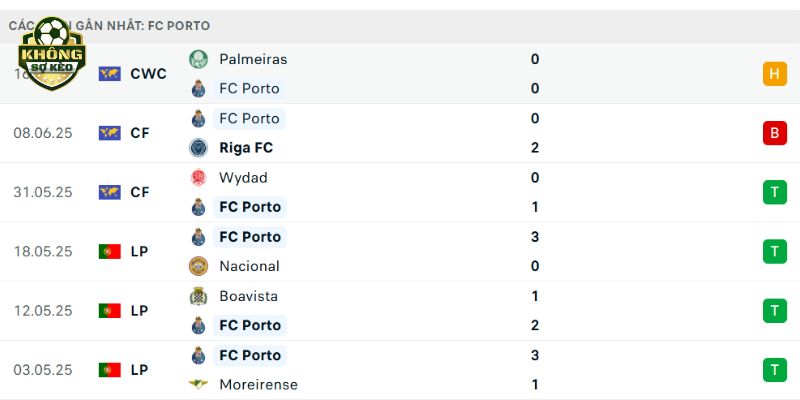
Task: Click the orange H draw result badge
Action: point(774,73)
